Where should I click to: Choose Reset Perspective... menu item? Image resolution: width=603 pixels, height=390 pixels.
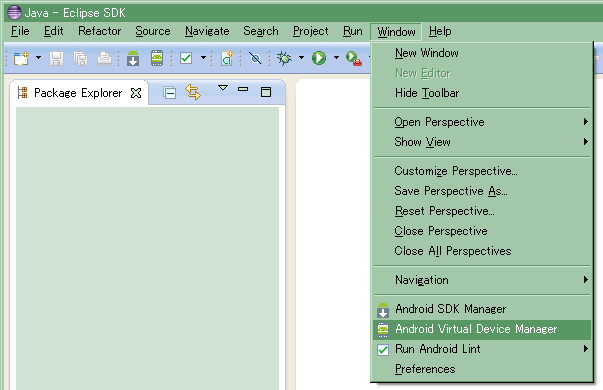(x=482, y=211)
